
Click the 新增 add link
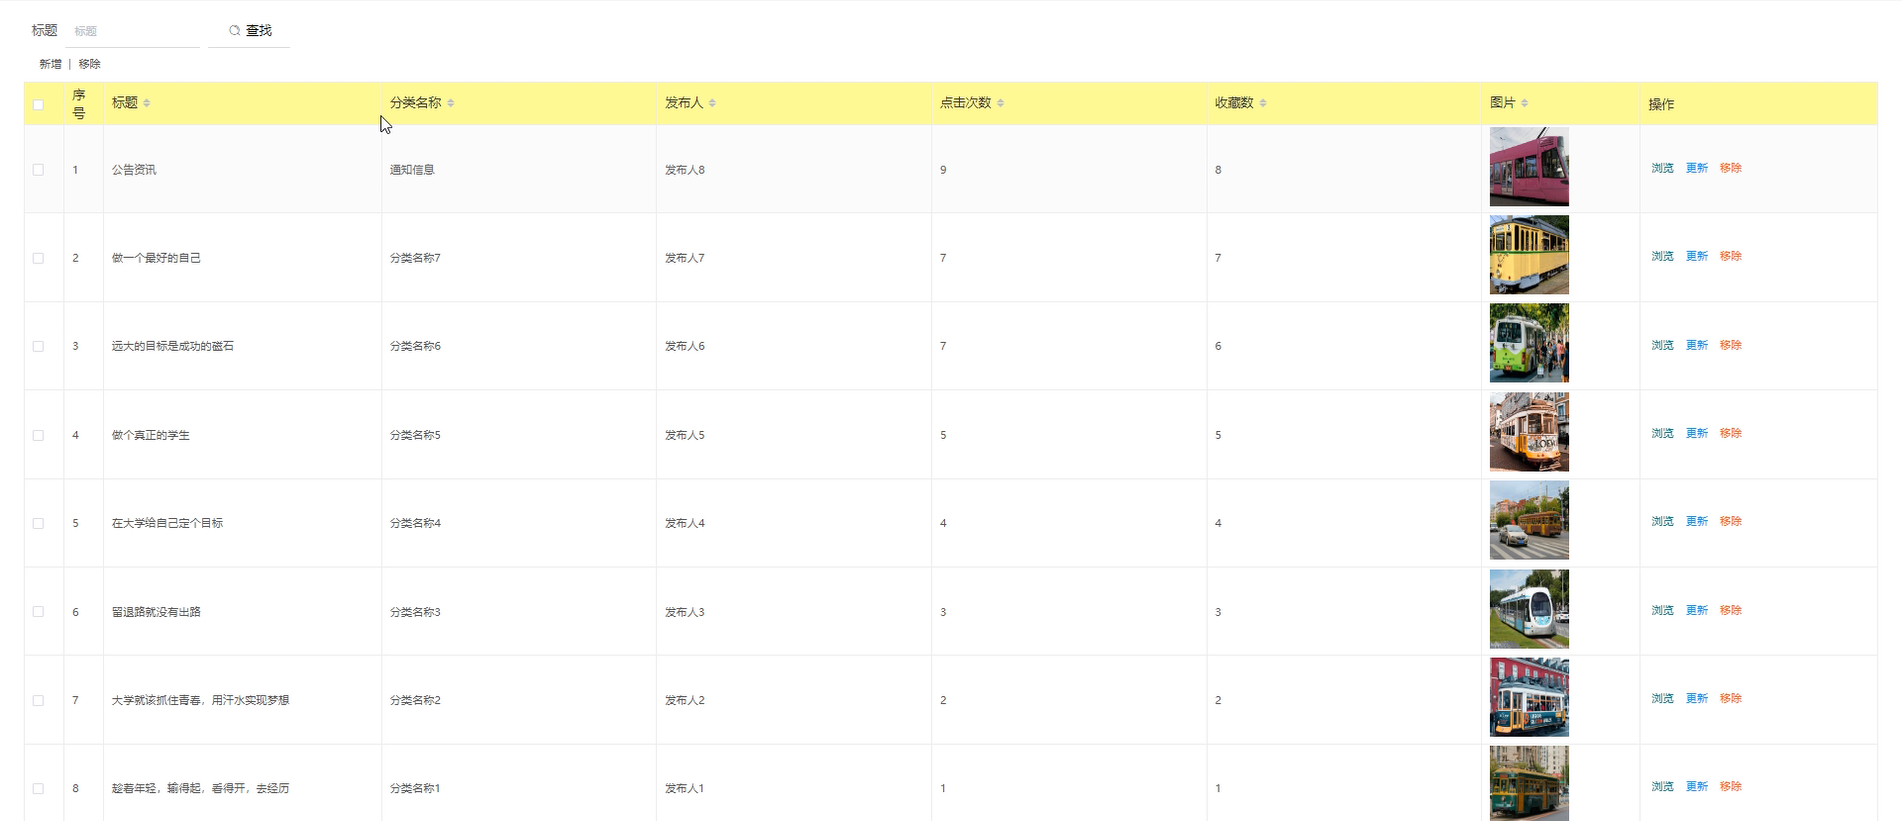50,64
